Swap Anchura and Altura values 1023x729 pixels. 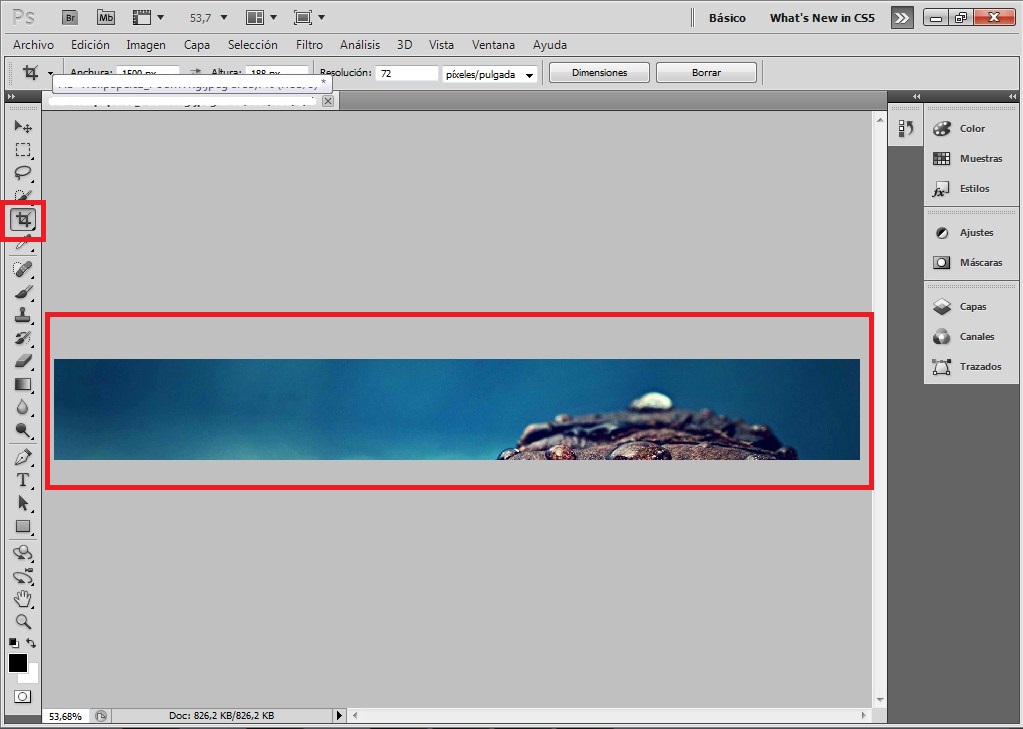[196, 73]
